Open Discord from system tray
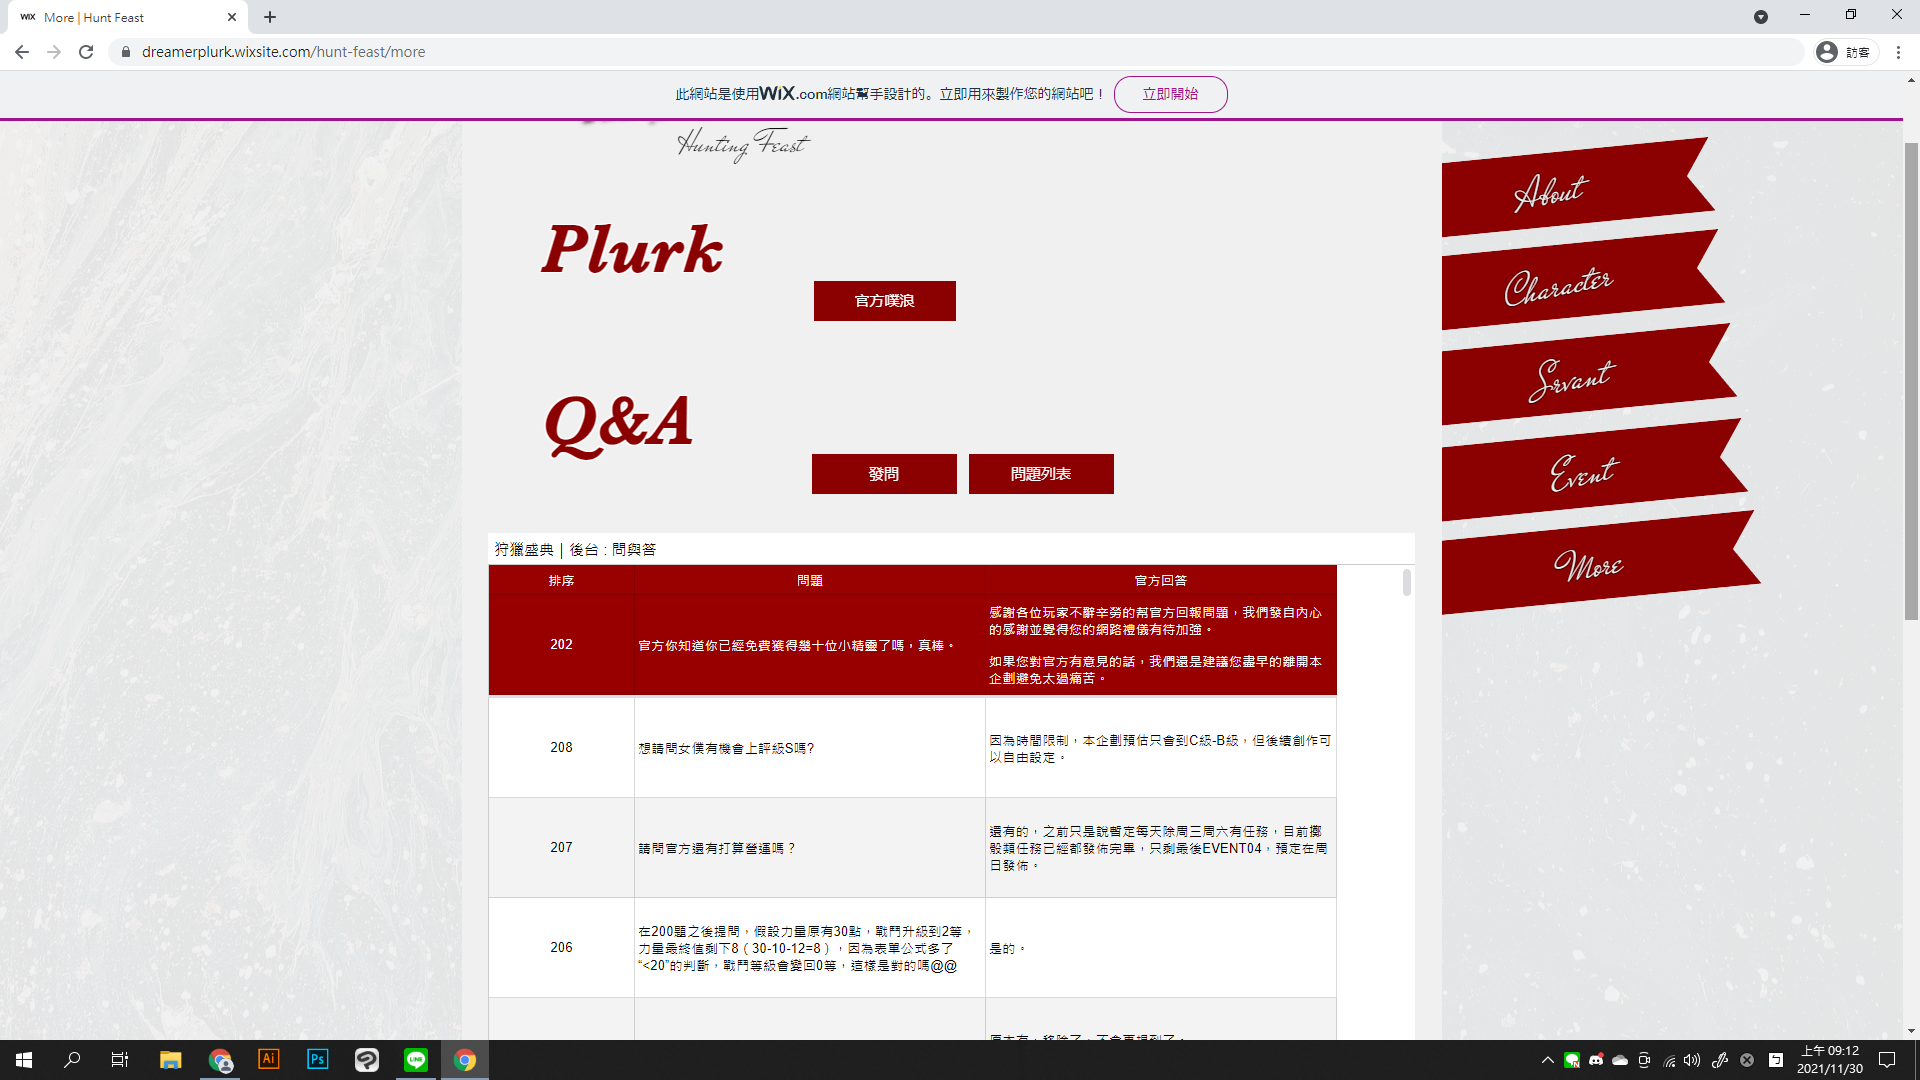This screenshot has height=1080, width=1920. [x=1596, y=1060]
